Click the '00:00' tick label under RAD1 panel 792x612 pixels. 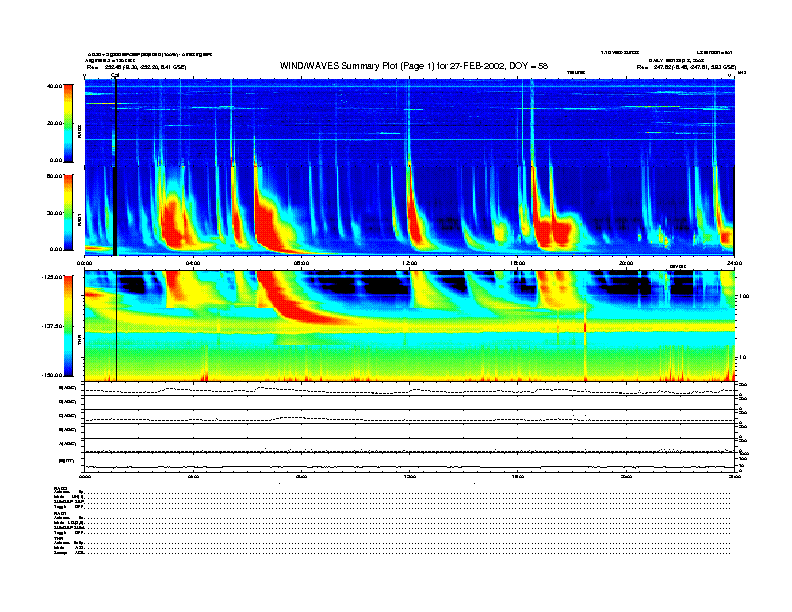coord(84,263)
